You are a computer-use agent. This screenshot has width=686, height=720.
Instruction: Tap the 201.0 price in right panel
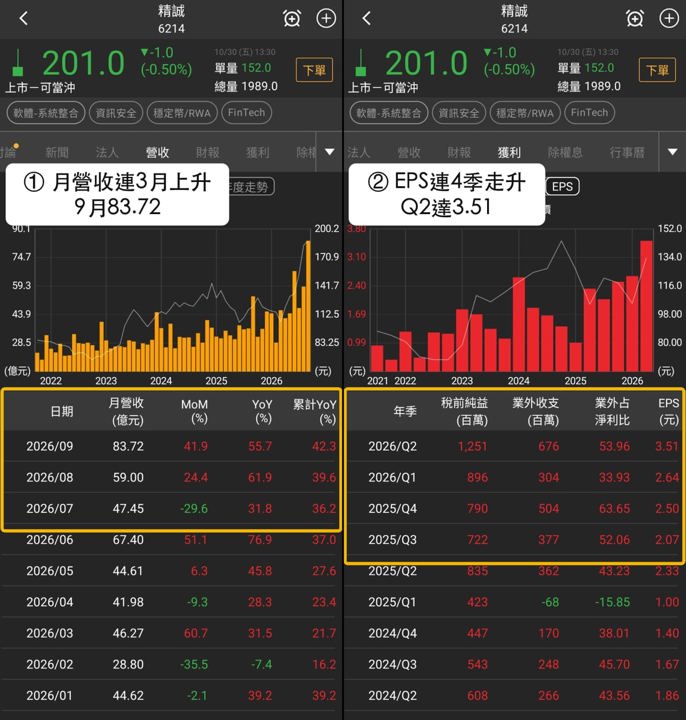(426, 63)
